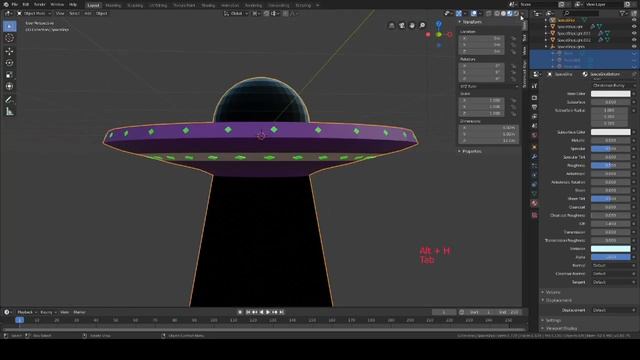
Task: Select the Move tool
Action: click(9, 51)
